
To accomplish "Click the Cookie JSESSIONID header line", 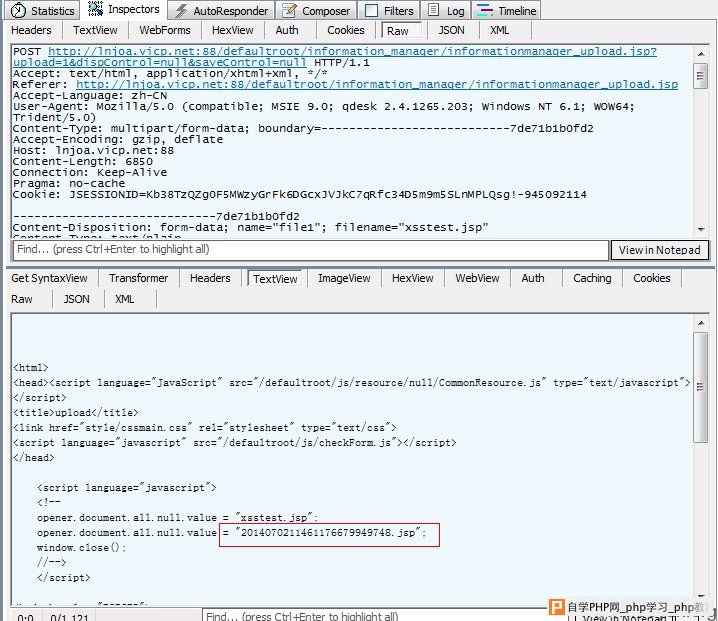I will [x=299, y=194].
